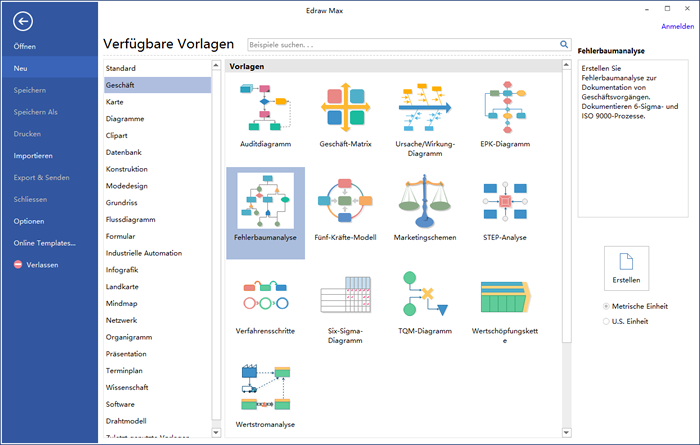Select the STEP-Analyse template icon

pos(505,201)
